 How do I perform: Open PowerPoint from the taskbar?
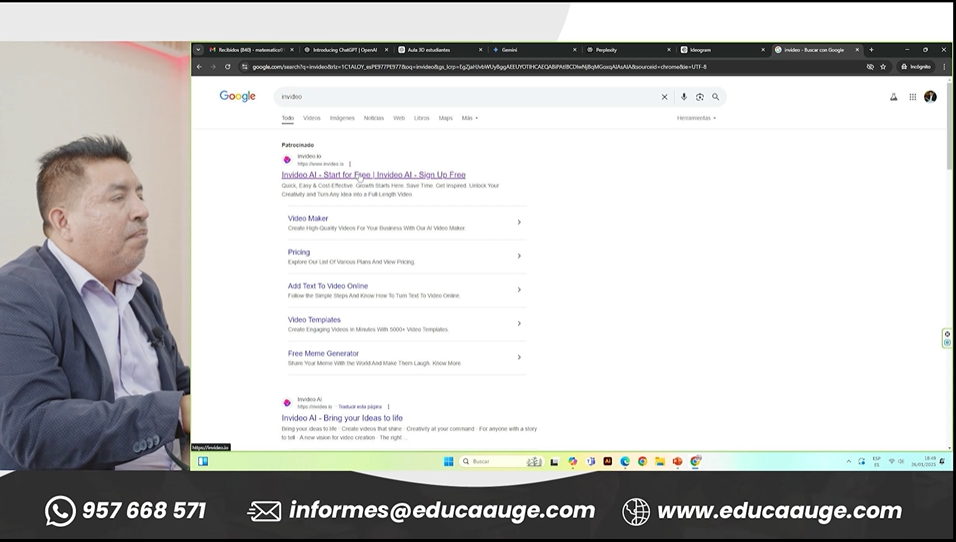tap(677, 462)
